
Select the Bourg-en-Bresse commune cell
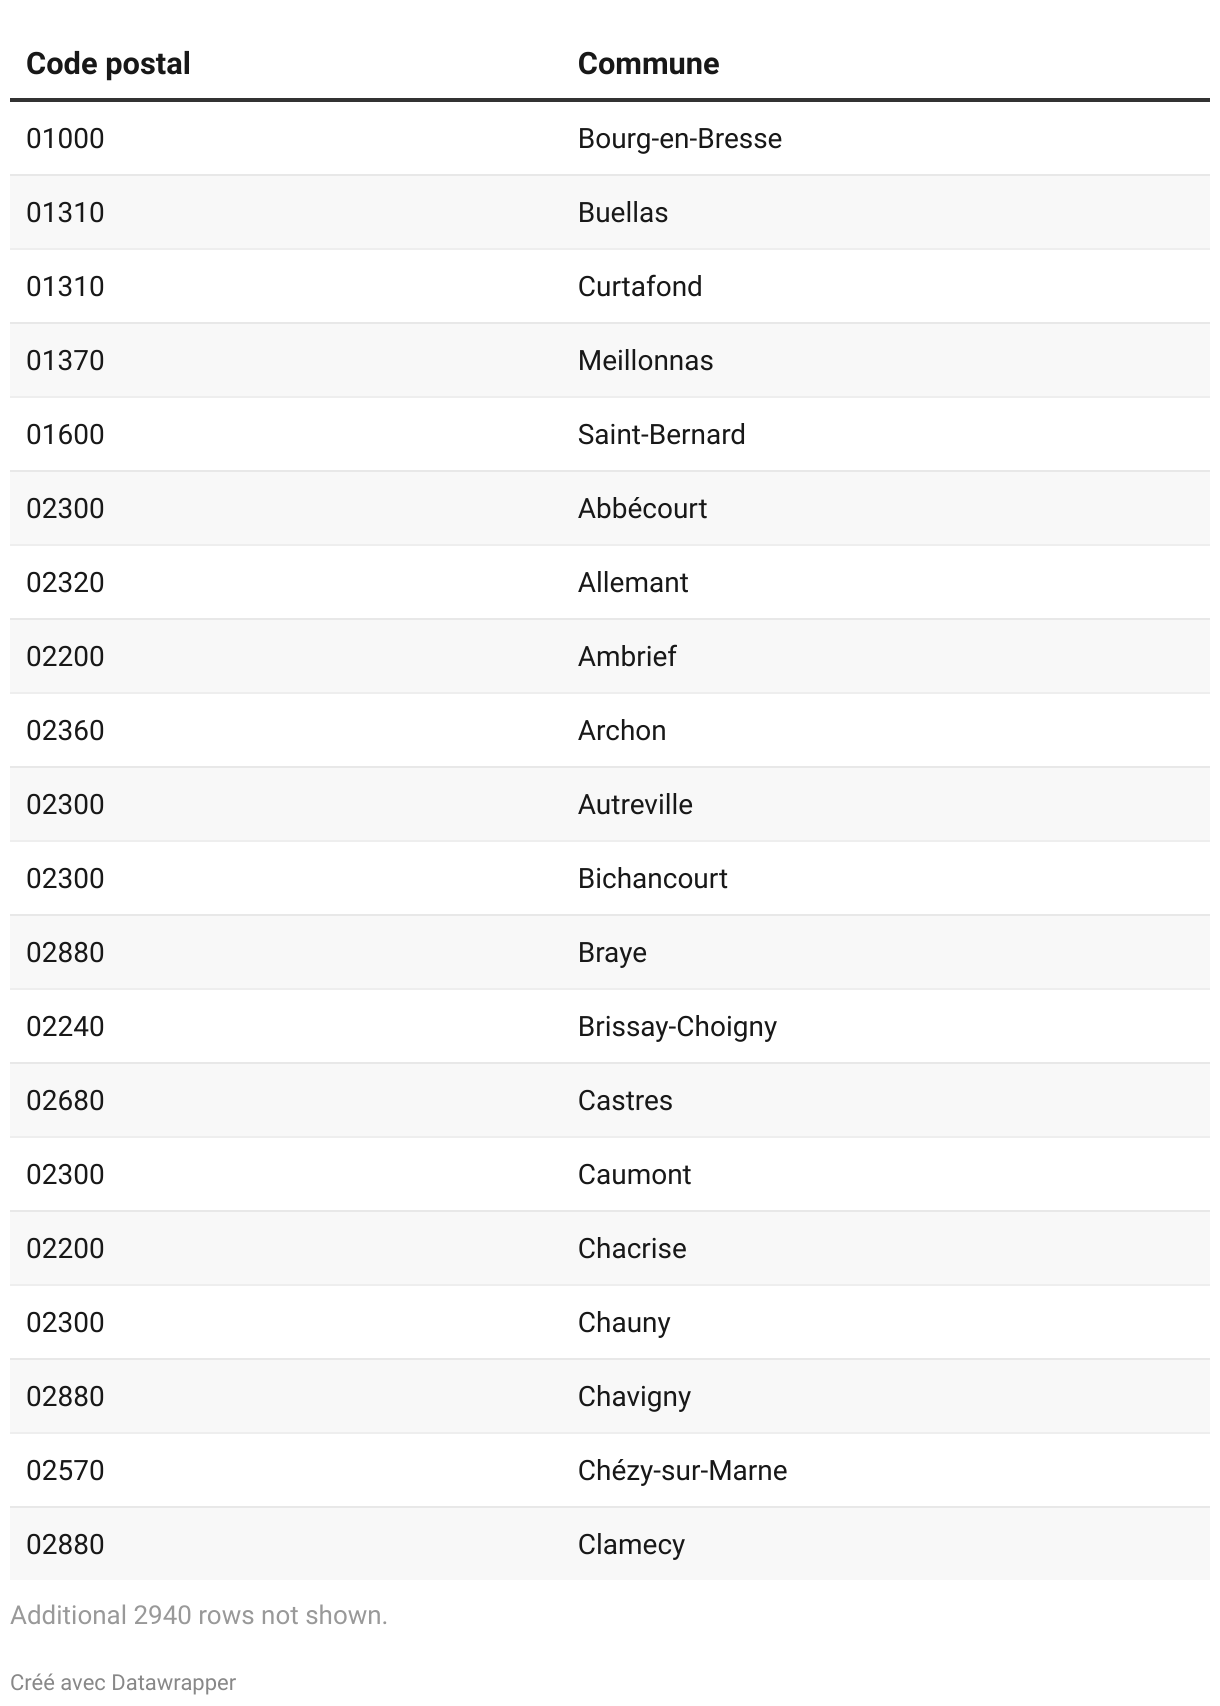[679, 138]
